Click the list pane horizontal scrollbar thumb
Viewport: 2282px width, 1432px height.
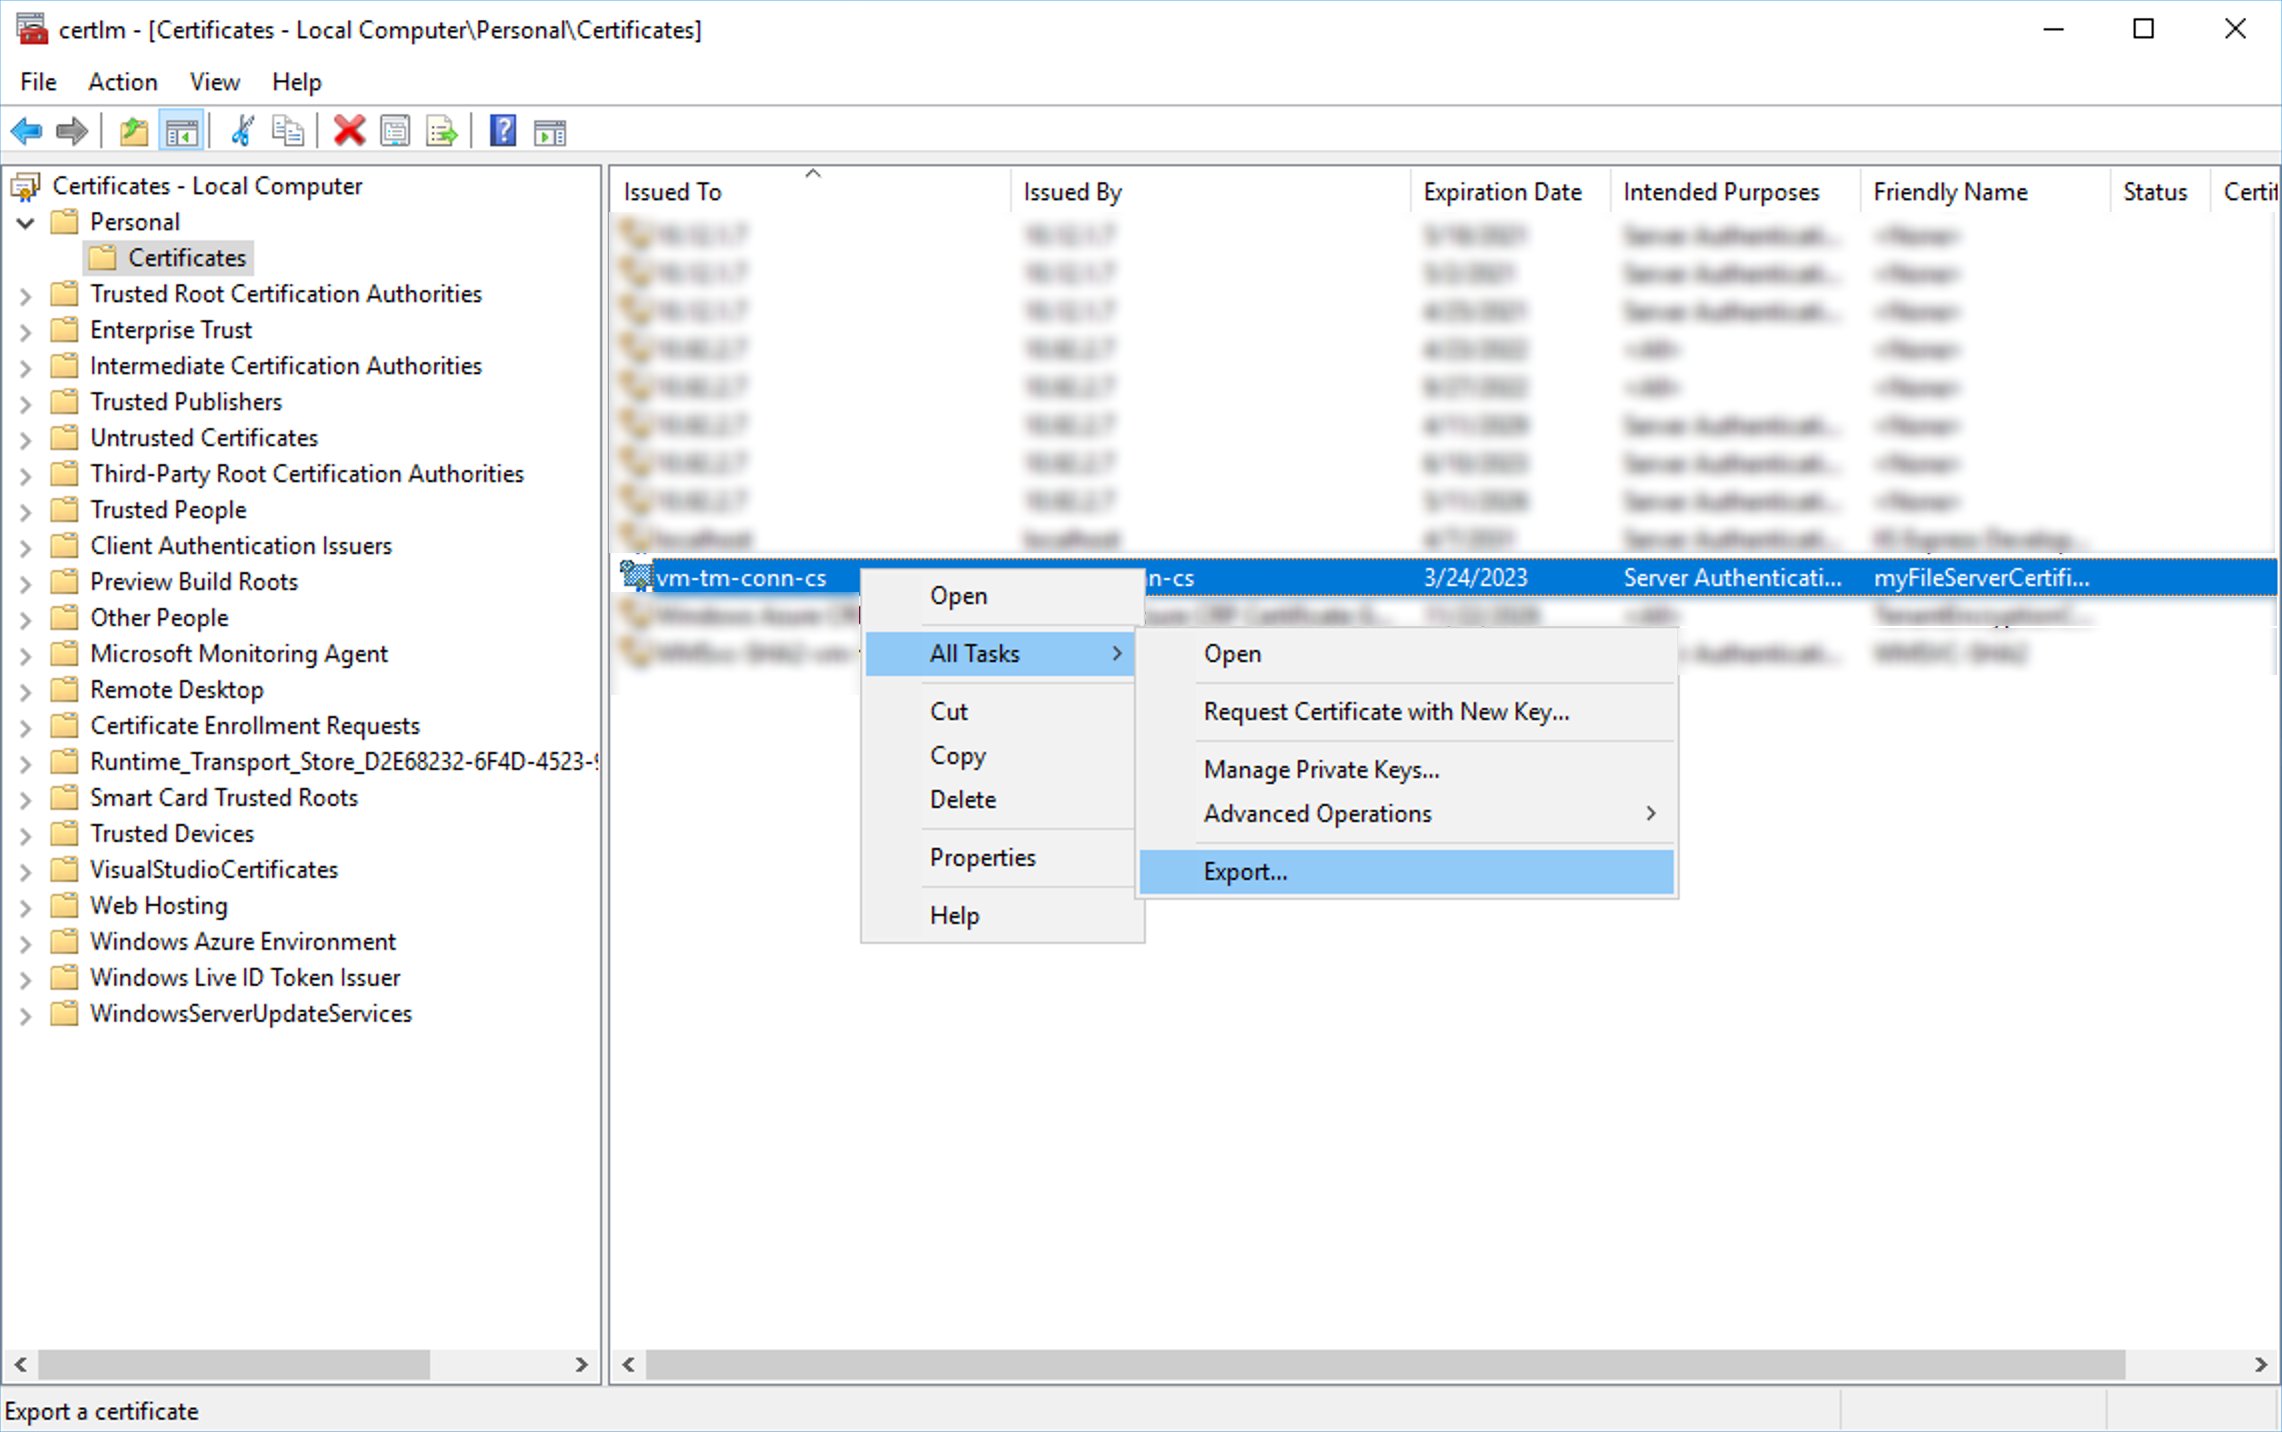pos(1385,1364)
